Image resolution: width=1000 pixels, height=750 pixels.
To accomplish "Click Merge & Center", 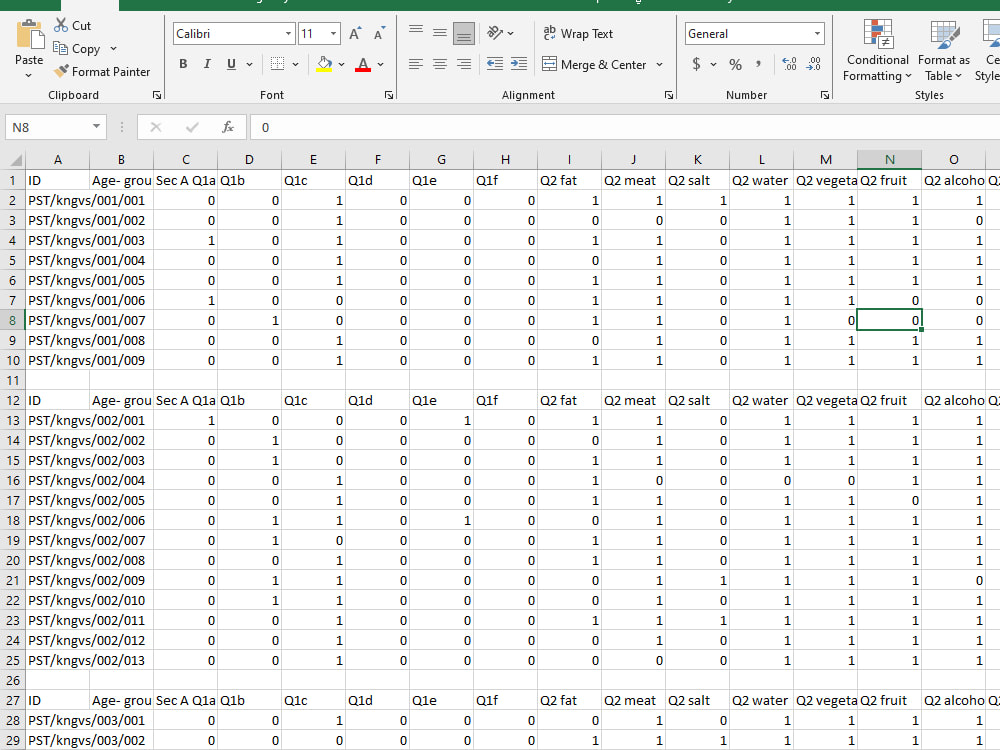I will point(595,64).
